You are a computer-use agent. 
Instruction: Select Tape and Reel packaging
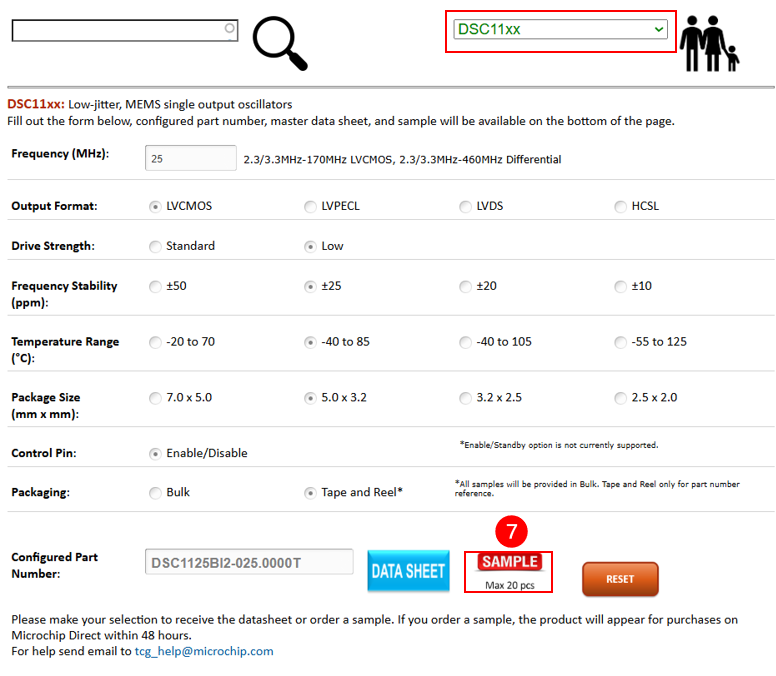[310, 493]
